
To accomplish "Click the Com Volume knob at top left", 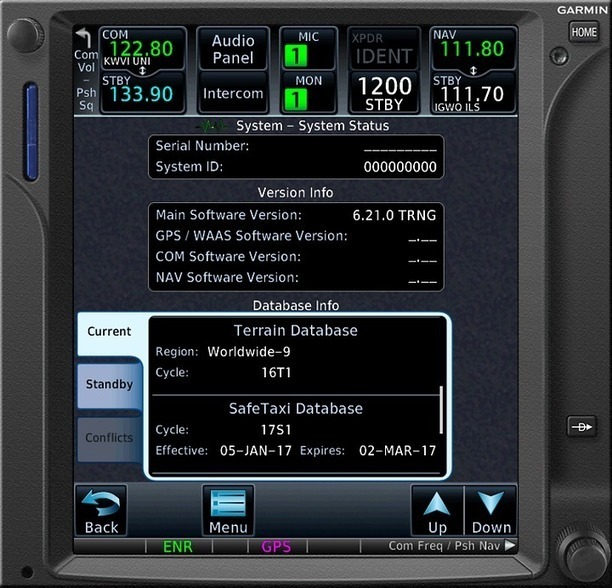I will (25, 36).
